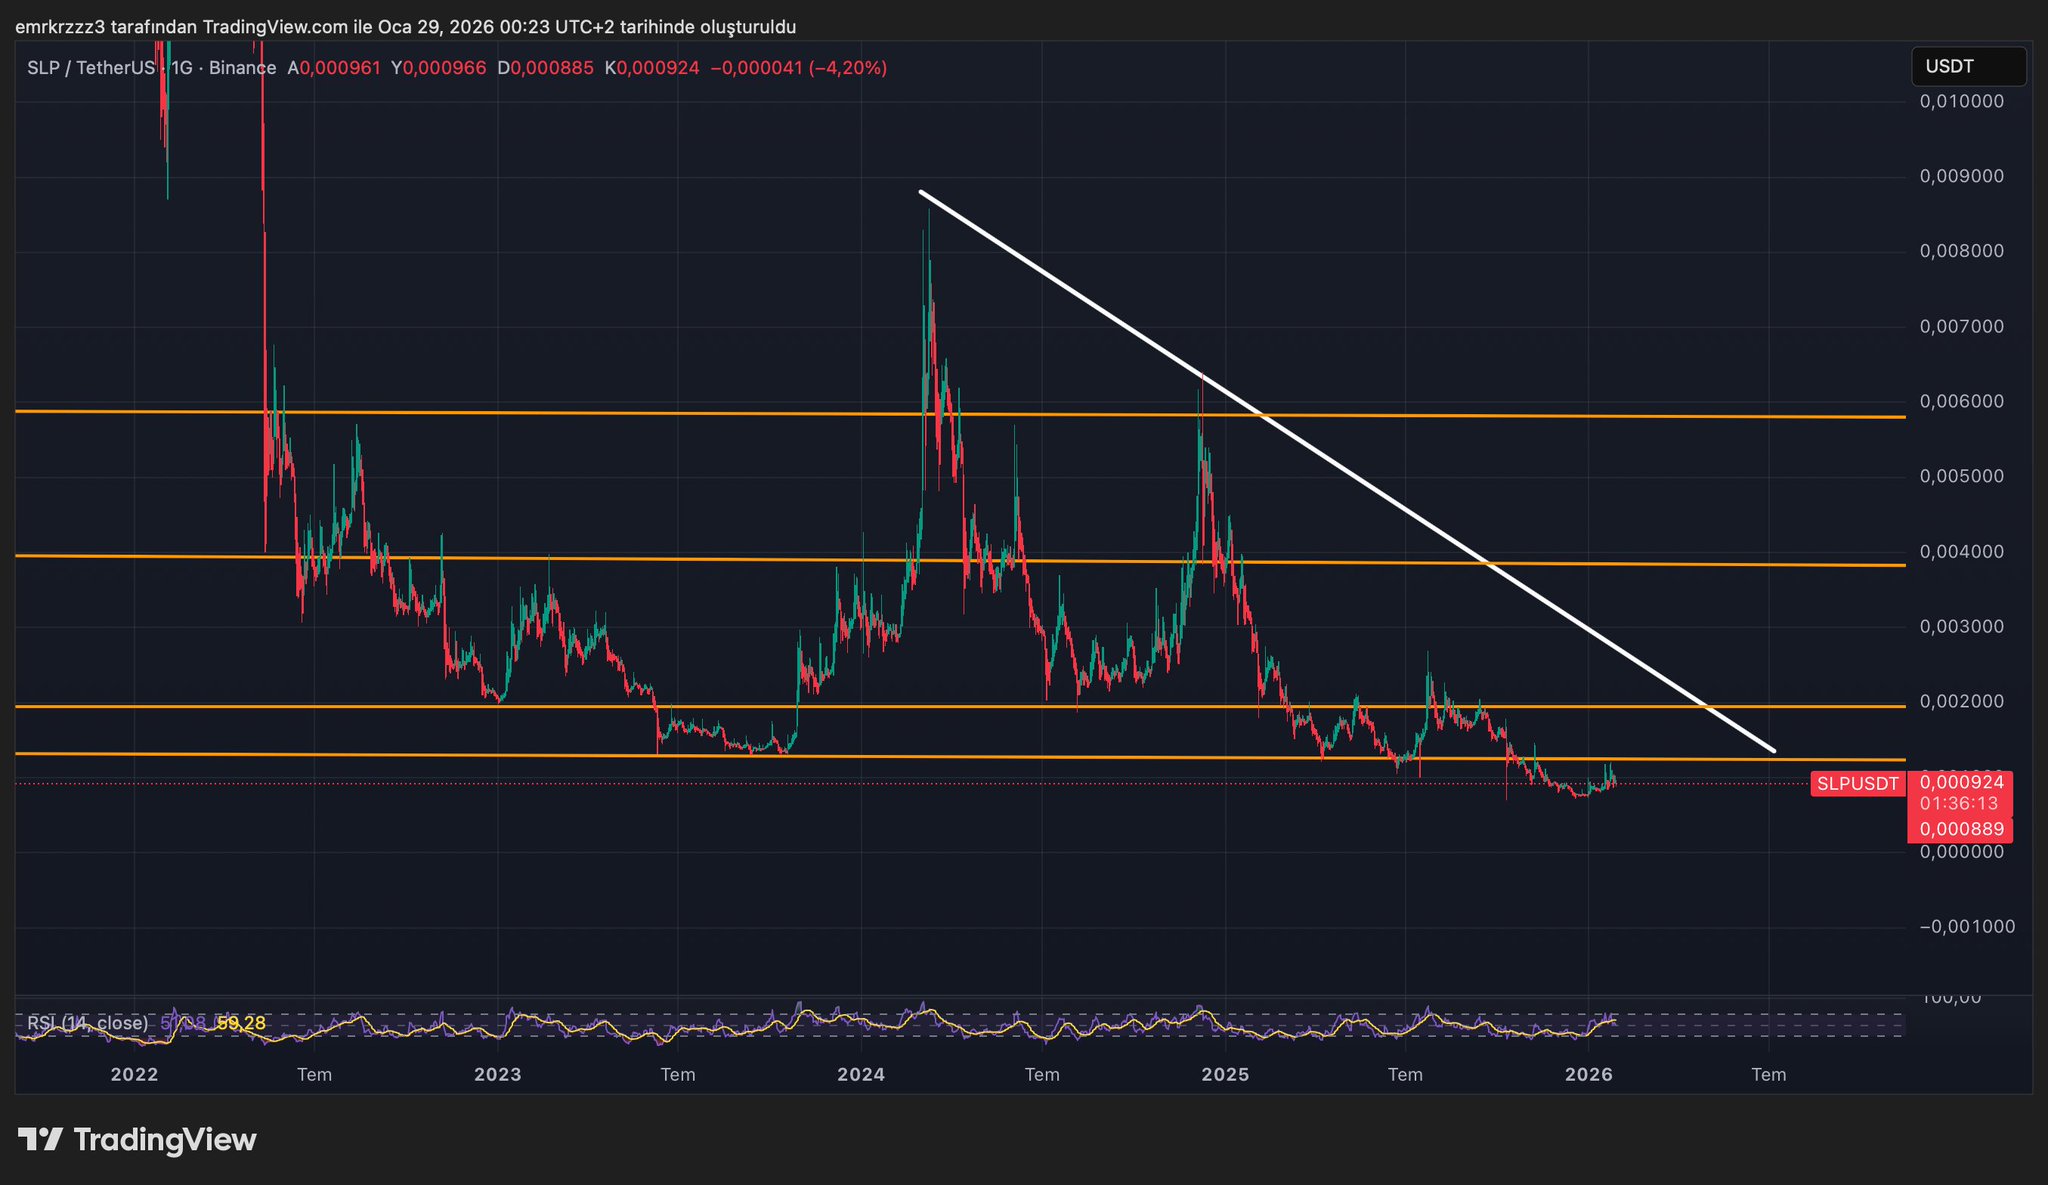Click the TradingView wordmark at bottom
Viewport: 2048px width, 1185px height.
click(165, 1140)
